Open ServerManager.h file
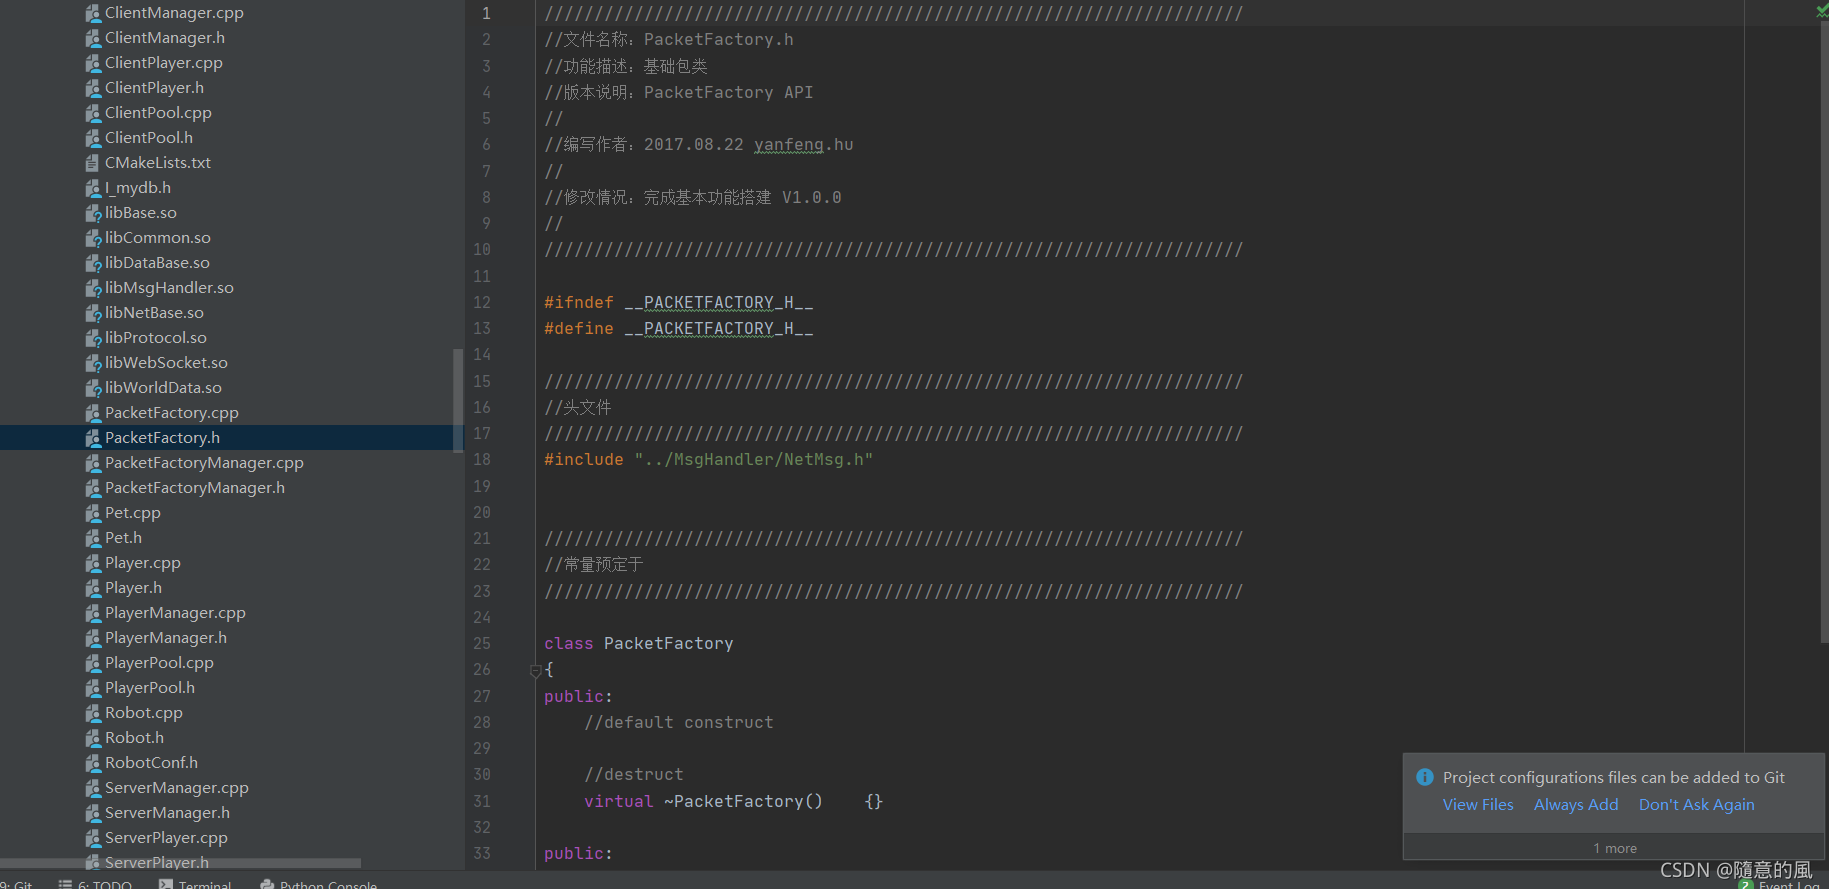This screenshot has width=1829, height=889. click(167, 813)
